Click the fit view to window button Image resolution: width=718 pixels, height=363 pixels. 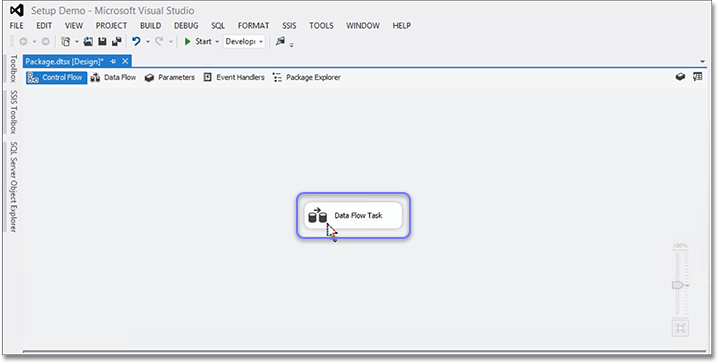[680, 328]
